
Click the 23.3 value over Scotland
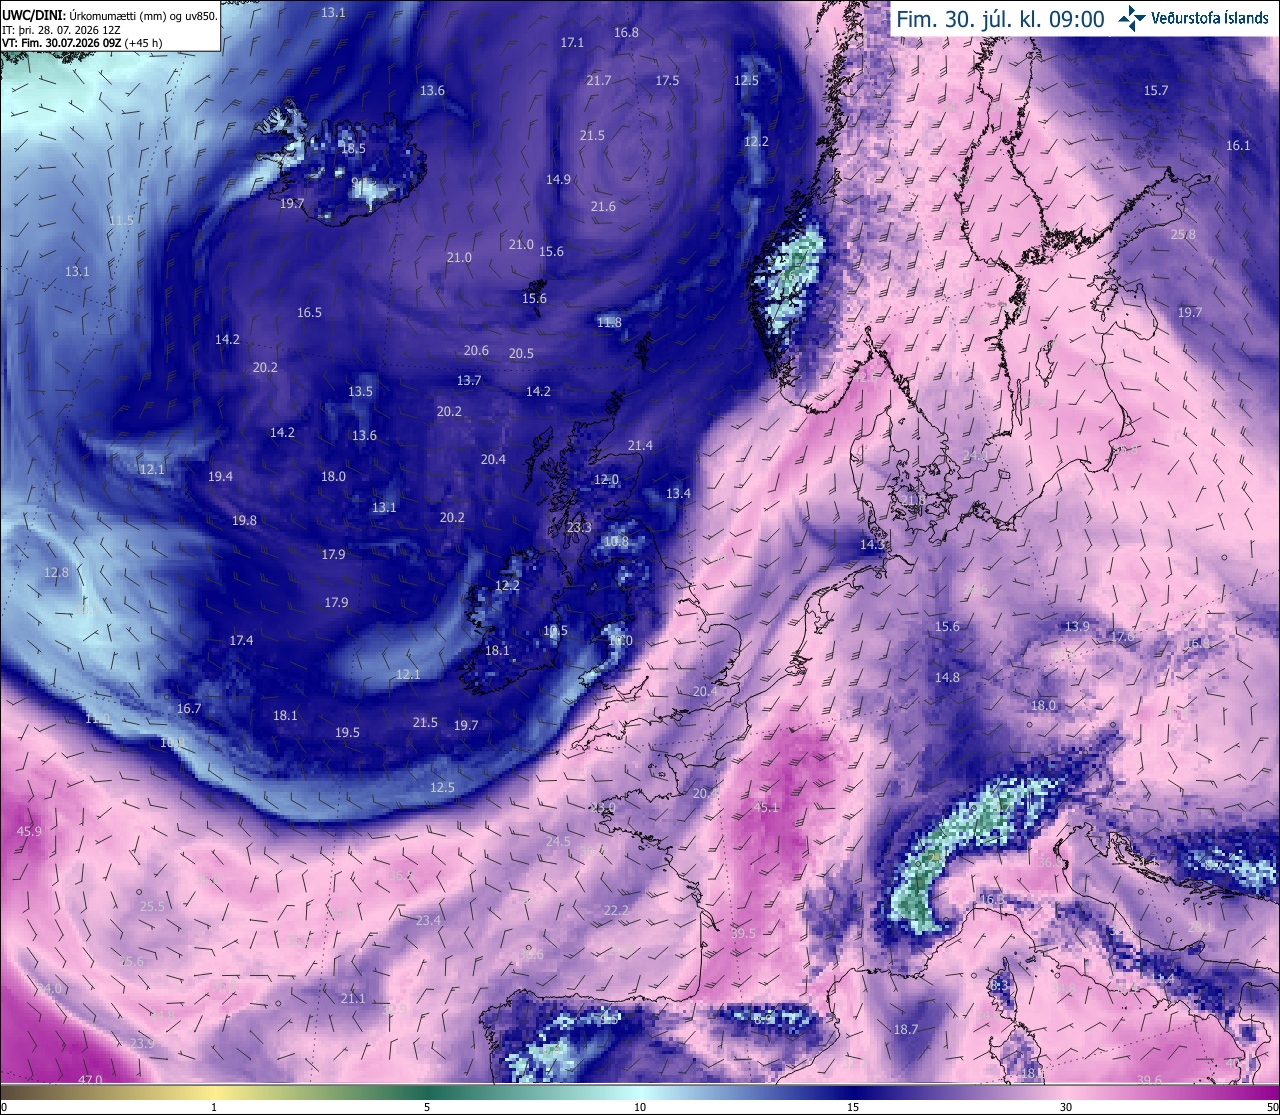[x=579, y=527]
